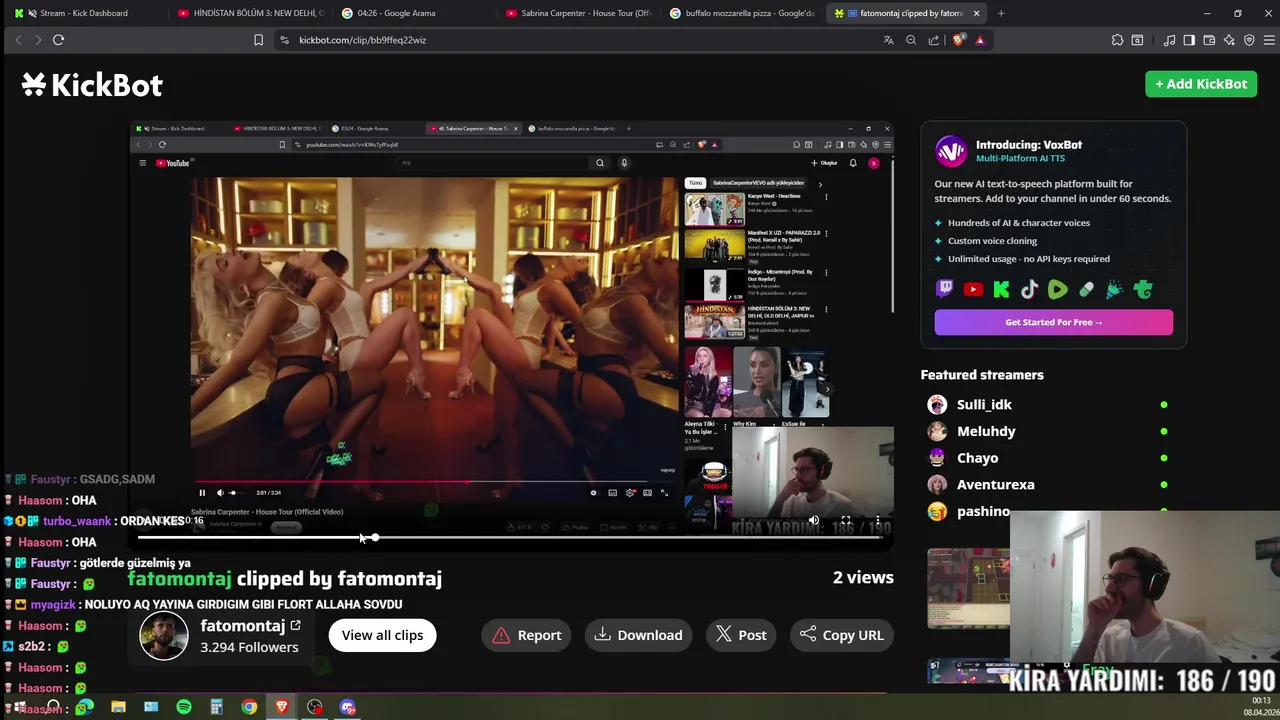Open the translate page icon in the address bar

[x=888, y=40]
